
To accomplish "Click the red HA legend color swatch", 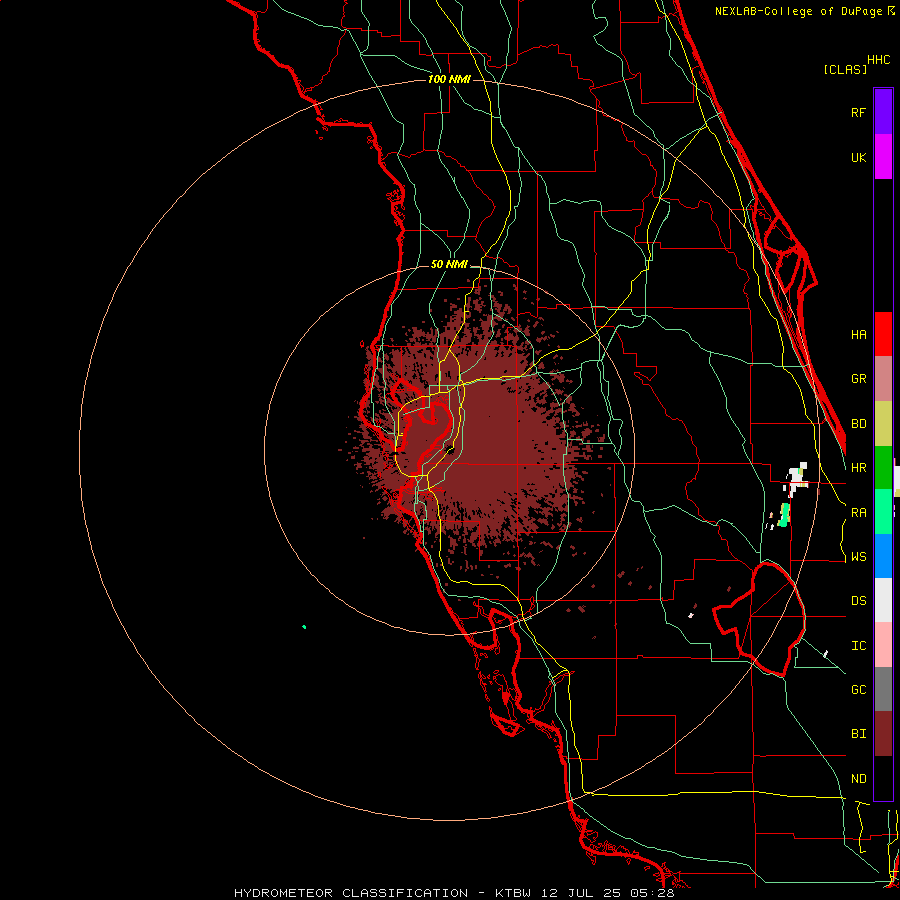I will point(883,334).
